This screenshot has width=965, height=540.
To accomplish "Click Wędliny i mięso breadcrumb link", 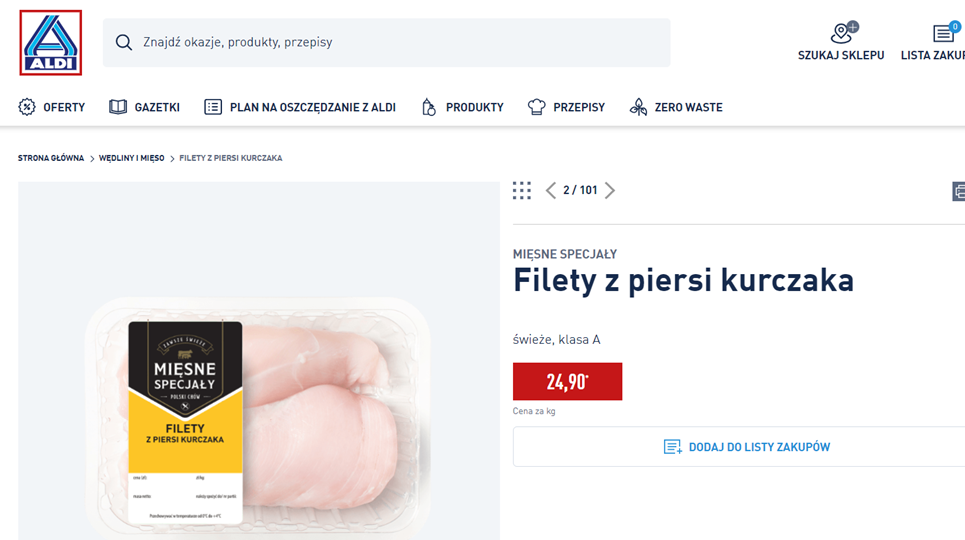I will coord(131,158).
